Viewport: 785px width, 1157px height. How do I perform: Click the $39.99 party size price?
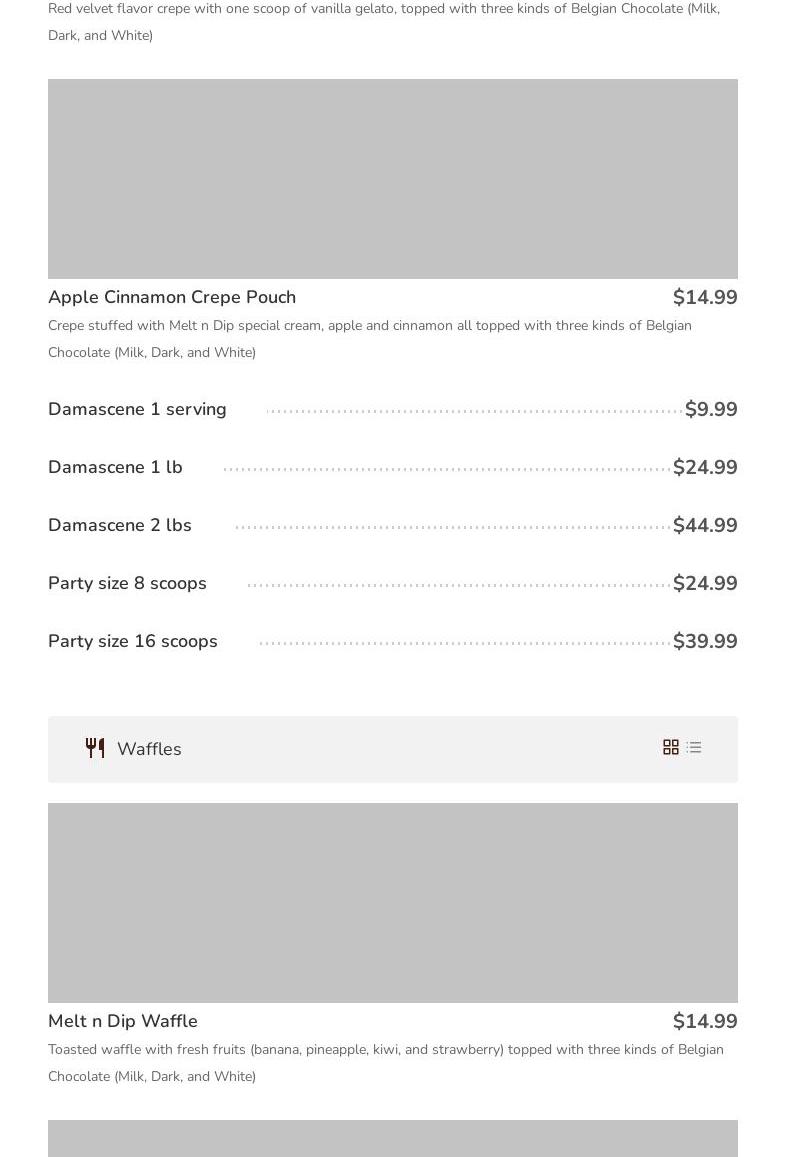[705, 641]
